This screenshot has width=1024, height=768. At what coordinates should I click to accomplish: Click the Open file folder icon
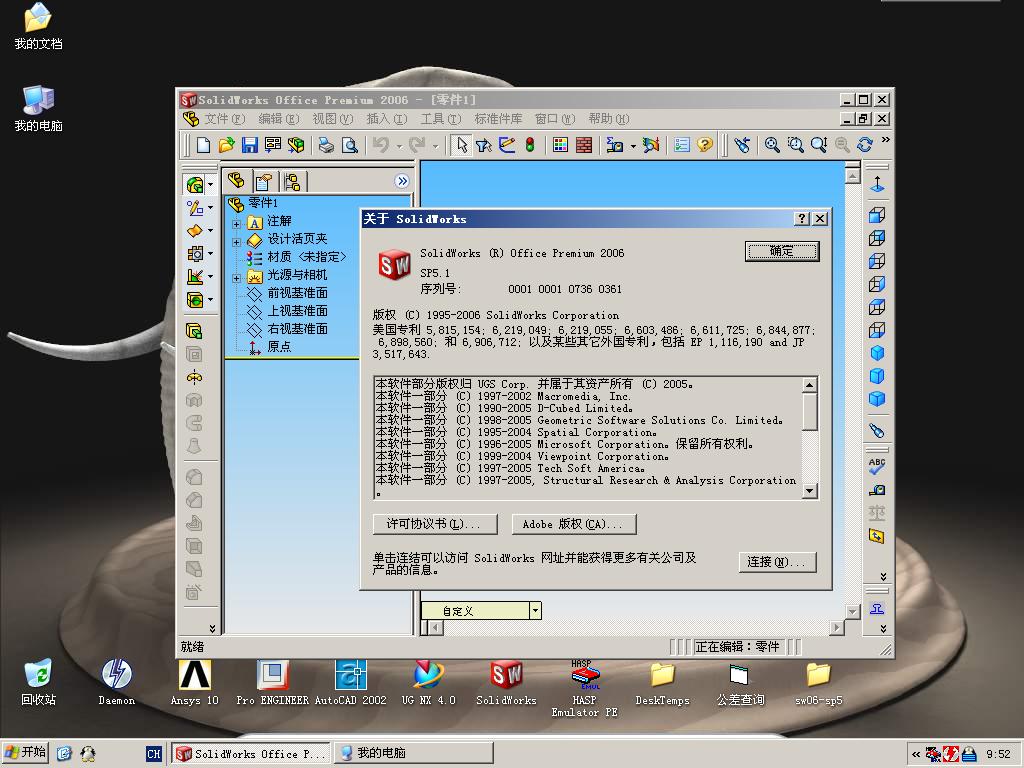tap(226, 145)
